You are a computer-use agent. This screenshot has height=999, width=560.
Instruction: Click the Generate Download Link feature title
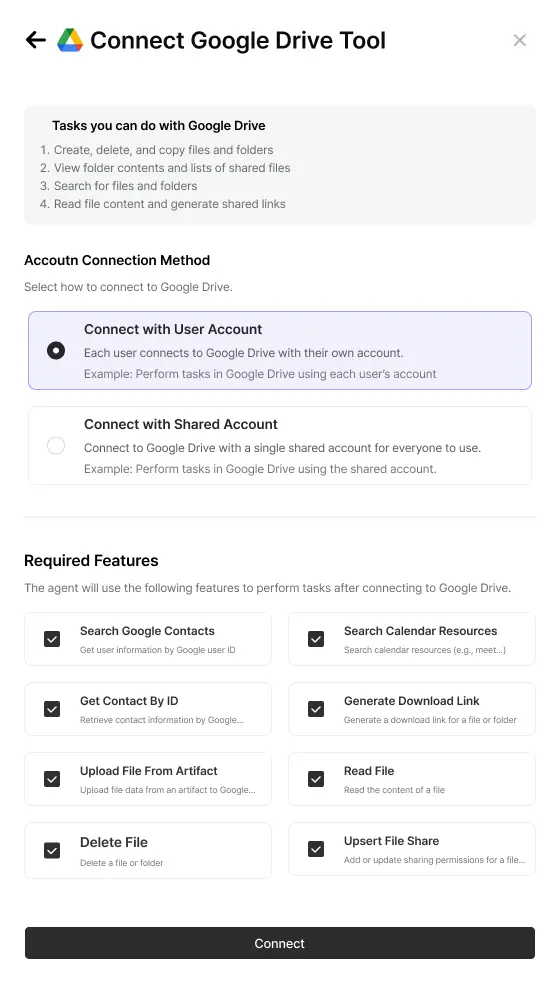[412, 701]
